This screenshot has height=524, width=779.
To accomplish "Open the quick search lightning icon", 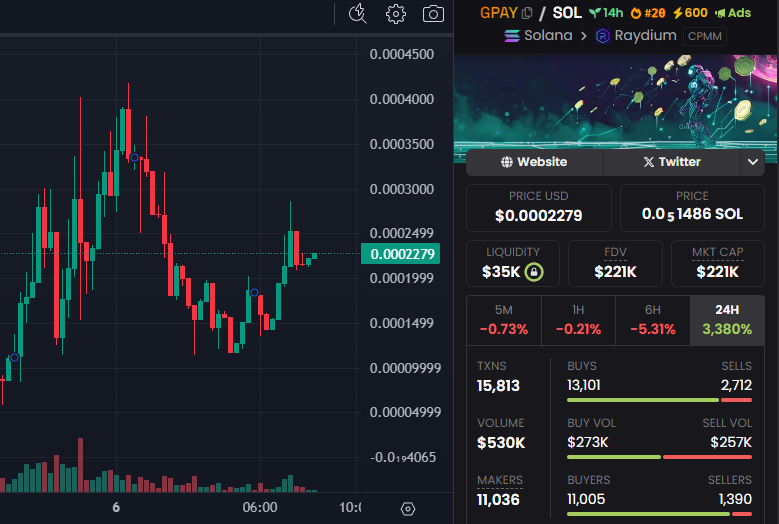I will point(358,13).
